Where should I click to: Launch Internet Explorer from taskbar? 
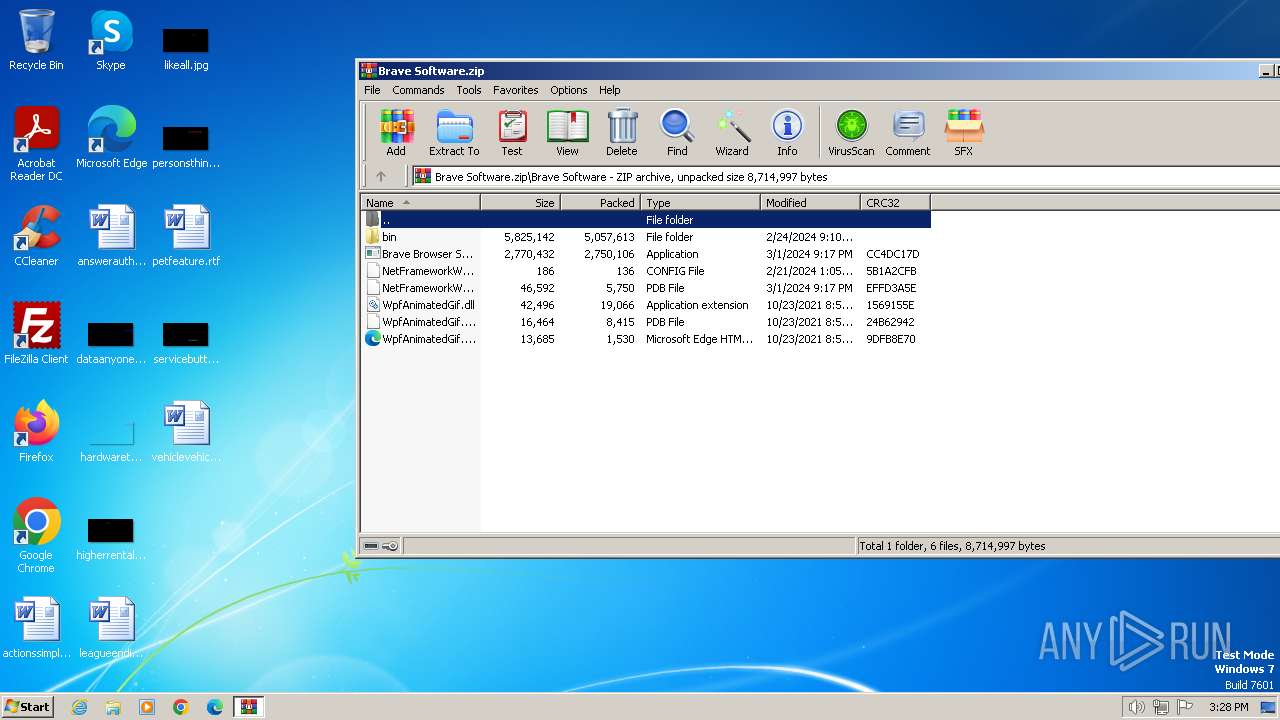point(79,707)
